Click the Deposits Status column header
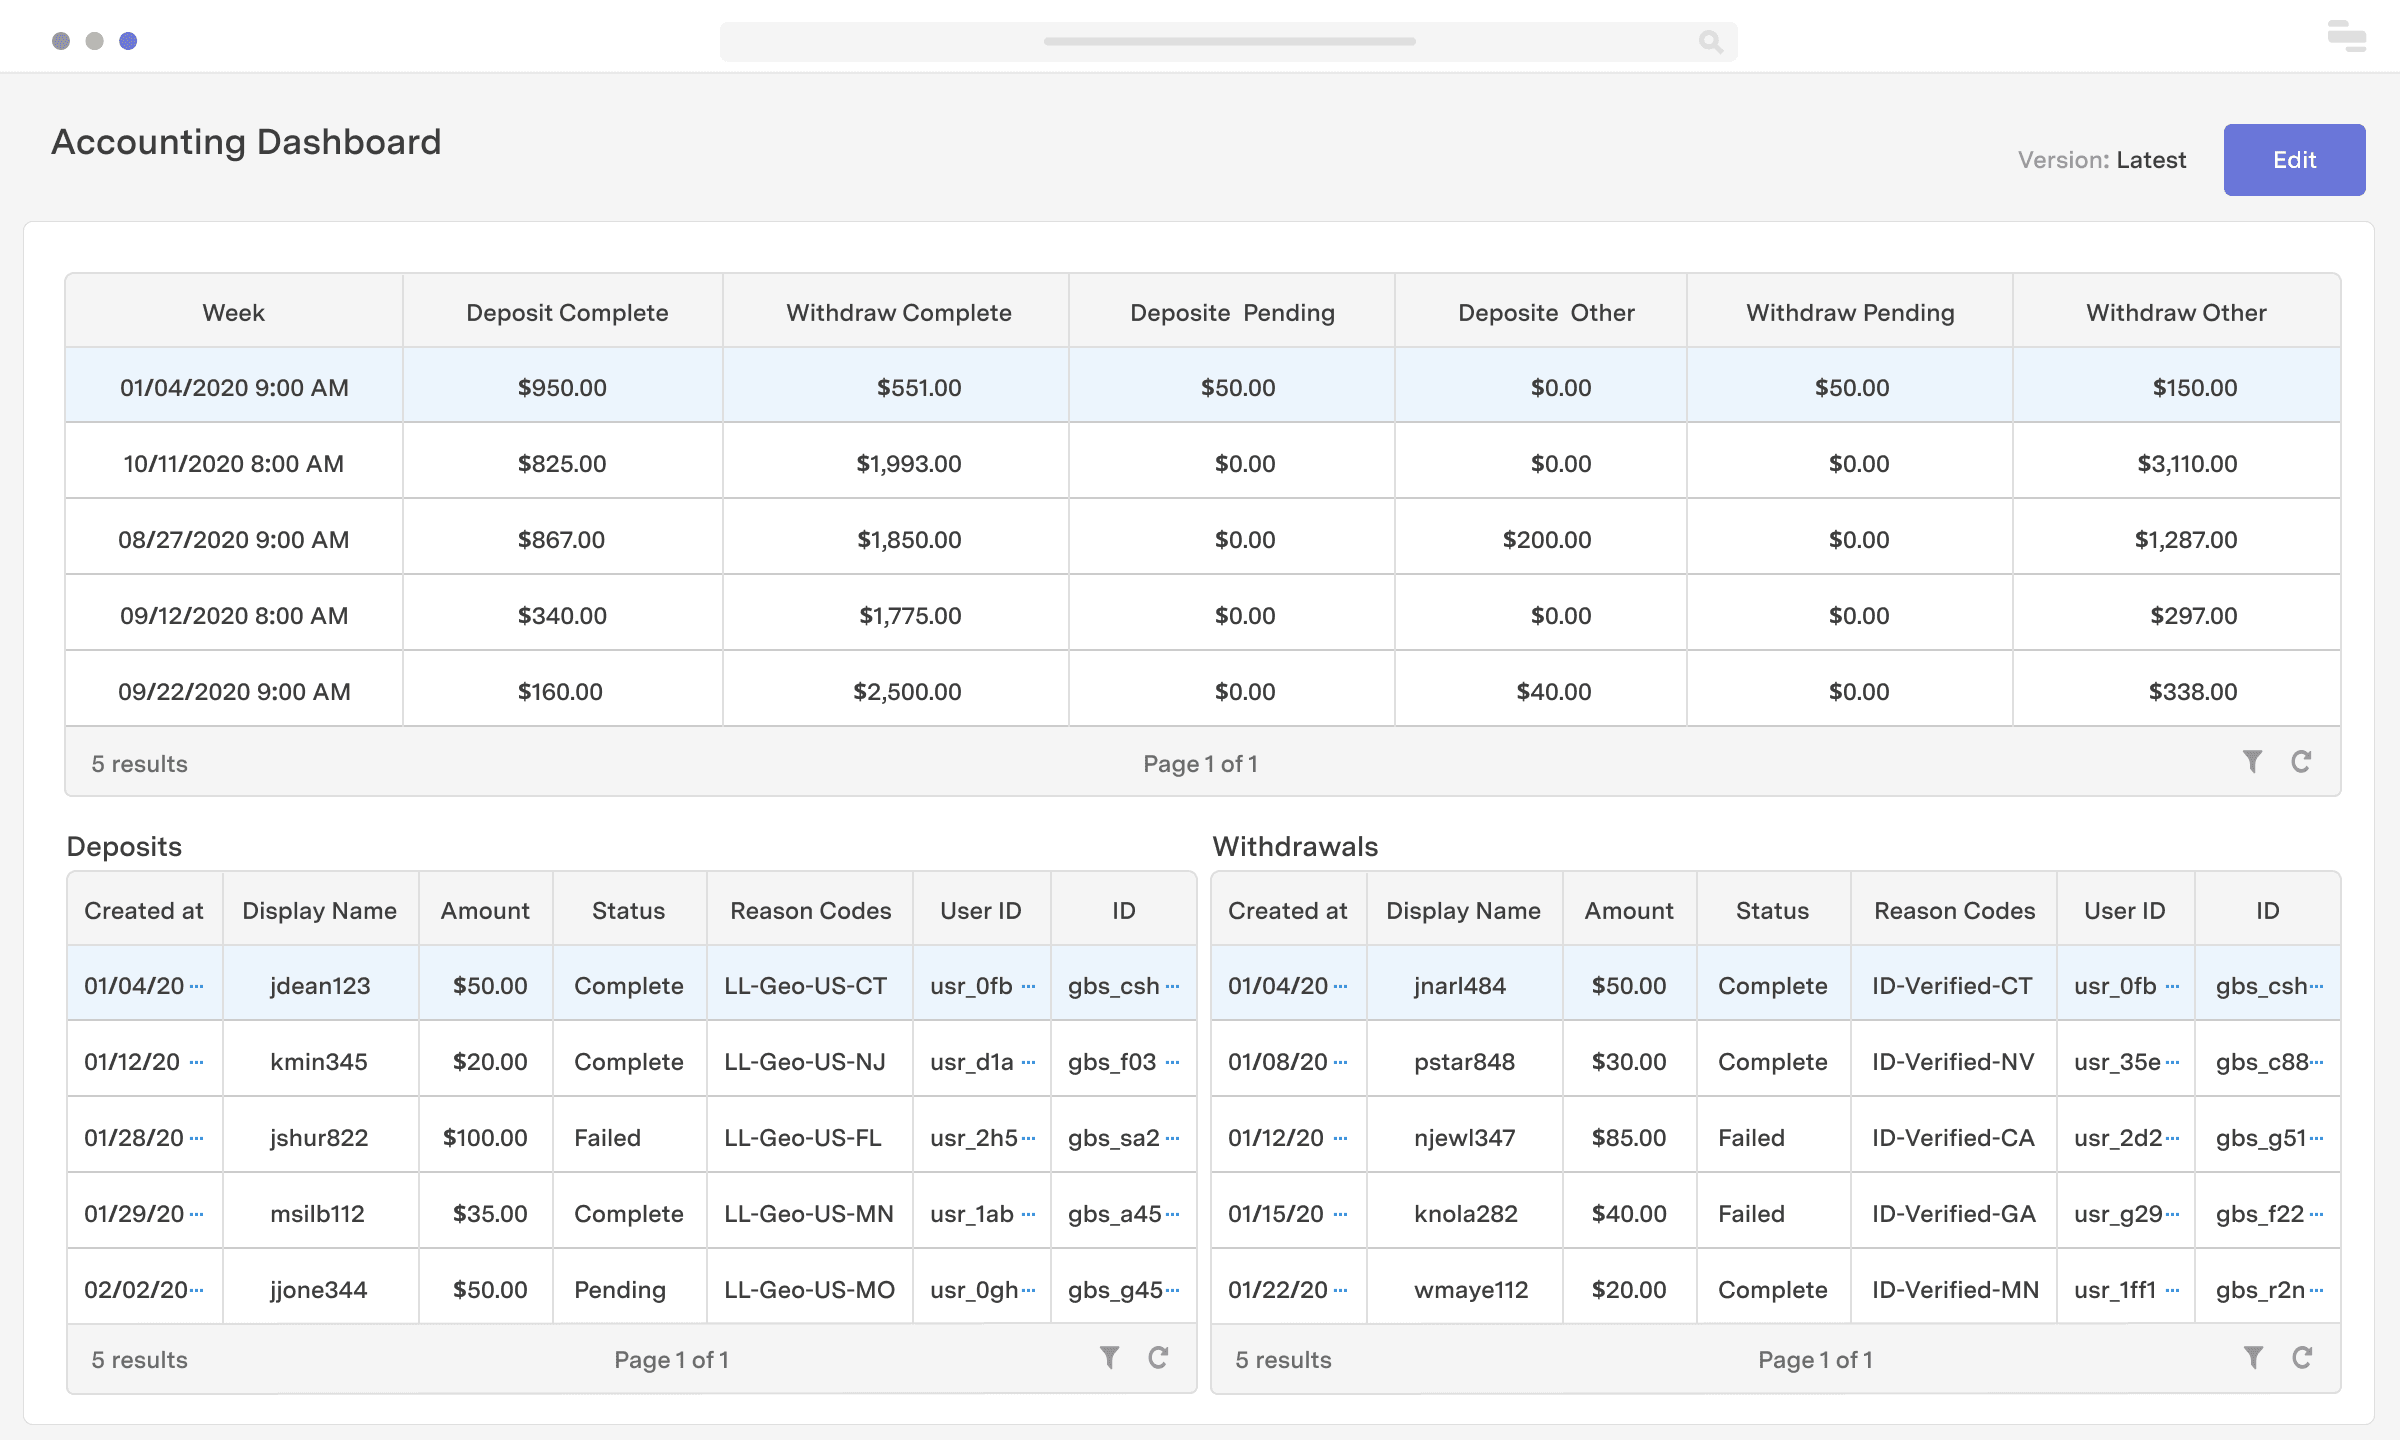This screenshot has height=1440, width=2400. tap(628, 910)
